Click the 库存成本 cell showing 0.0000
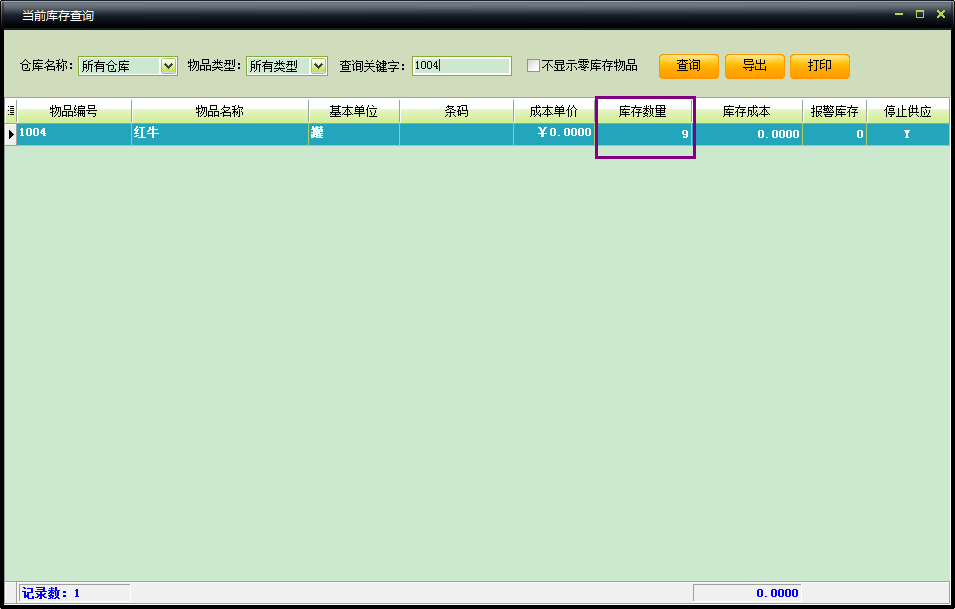 click(x=747, y=134)
